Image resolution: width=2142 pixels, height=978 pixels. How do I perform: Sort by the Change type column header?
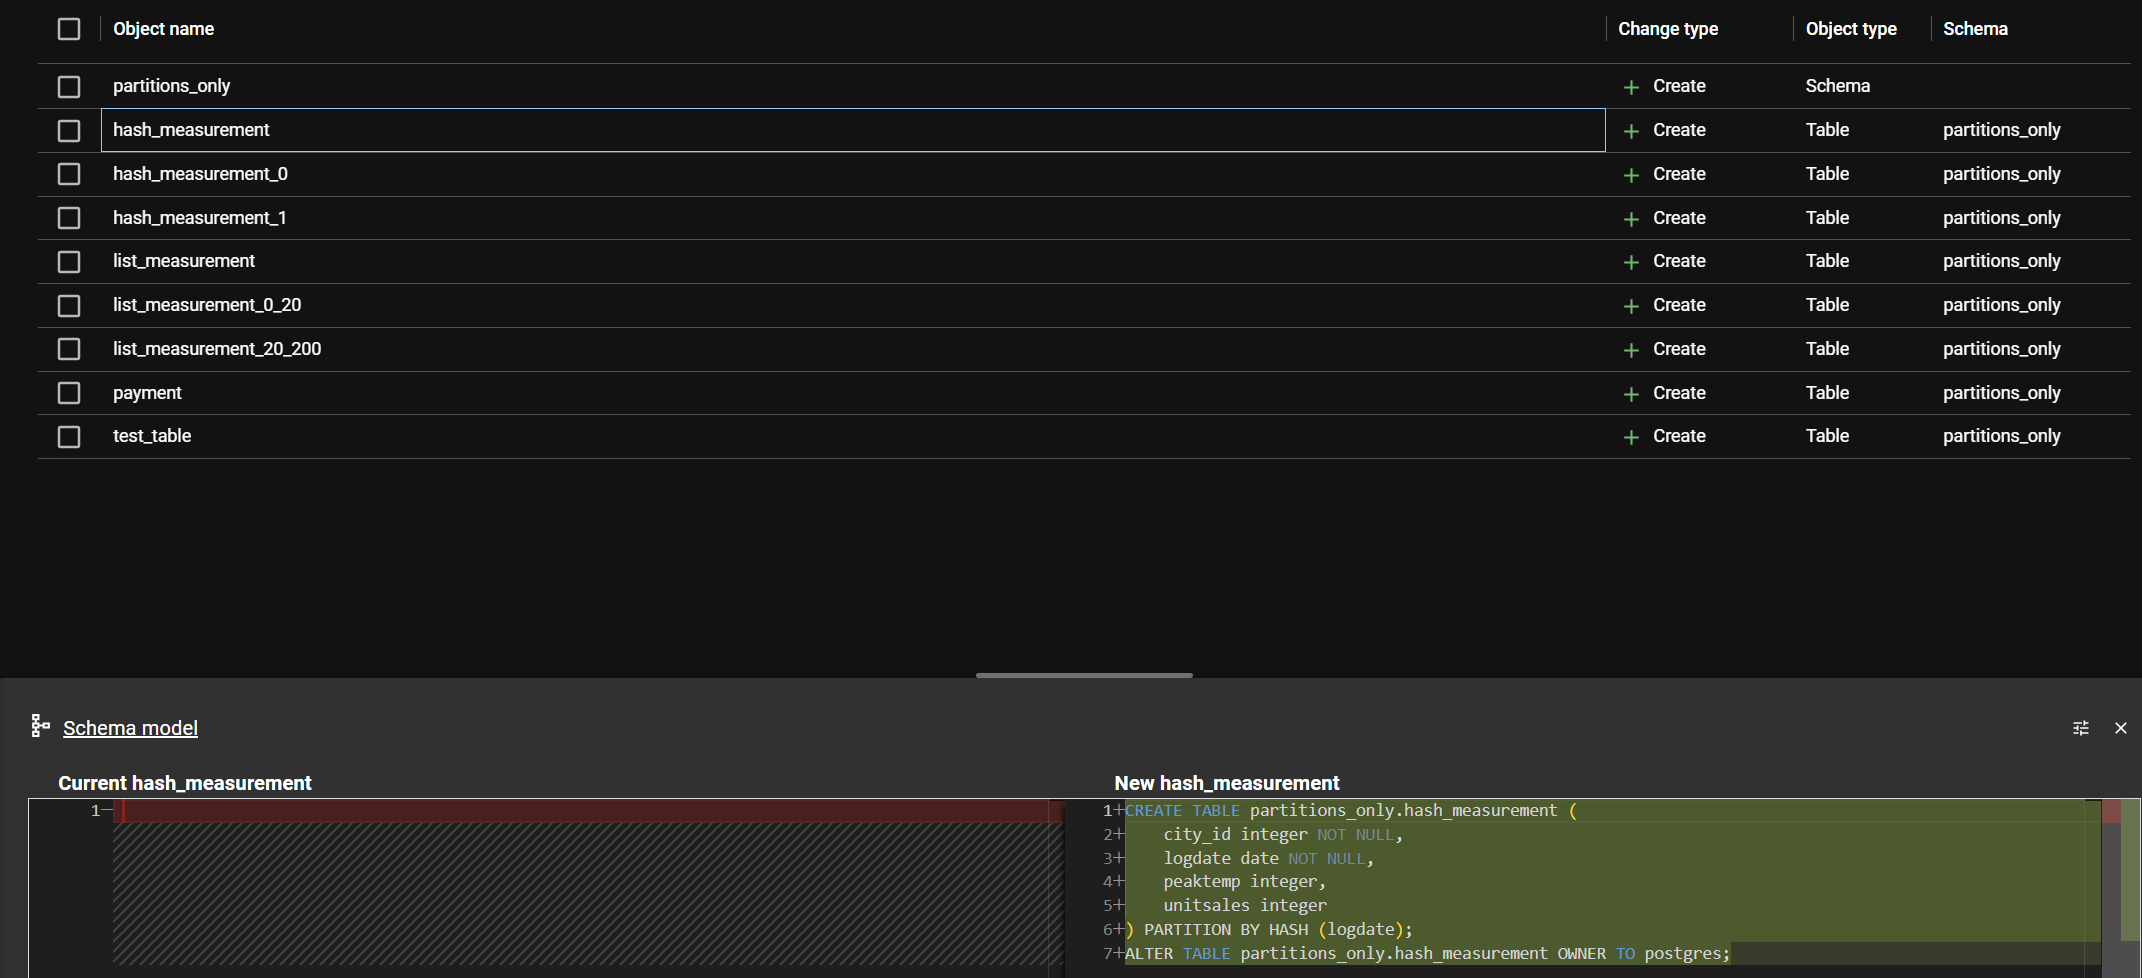(1668, 29)
